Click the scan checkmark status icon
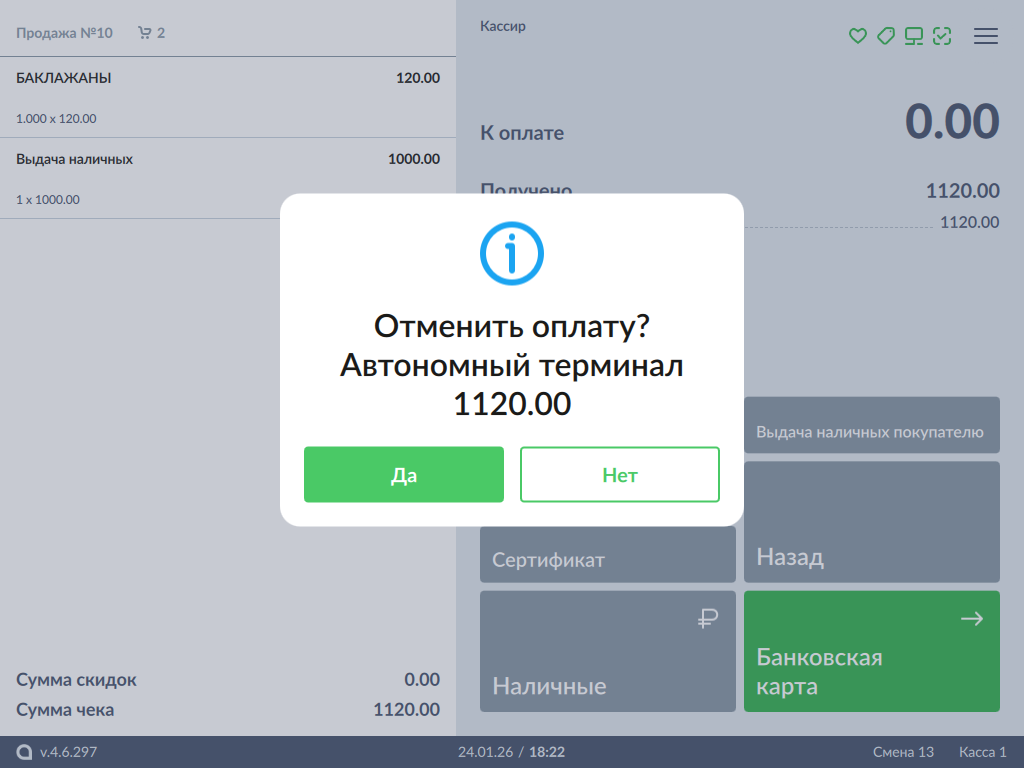Image resolution: width=1024 pixels, height=768 pixels. 941,36
